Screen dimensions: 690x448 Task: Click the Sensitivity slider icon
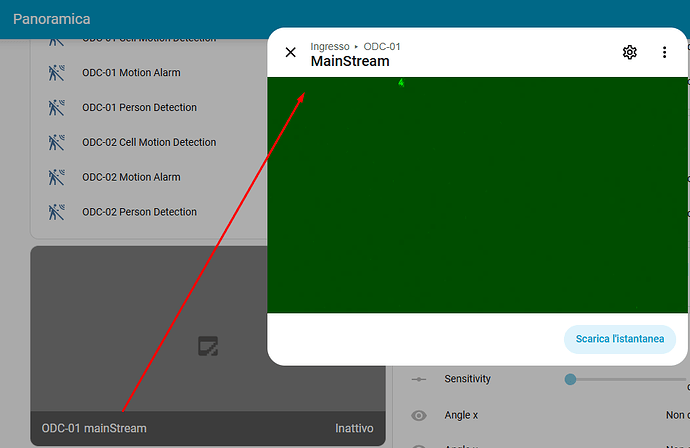tap(418, 379)
